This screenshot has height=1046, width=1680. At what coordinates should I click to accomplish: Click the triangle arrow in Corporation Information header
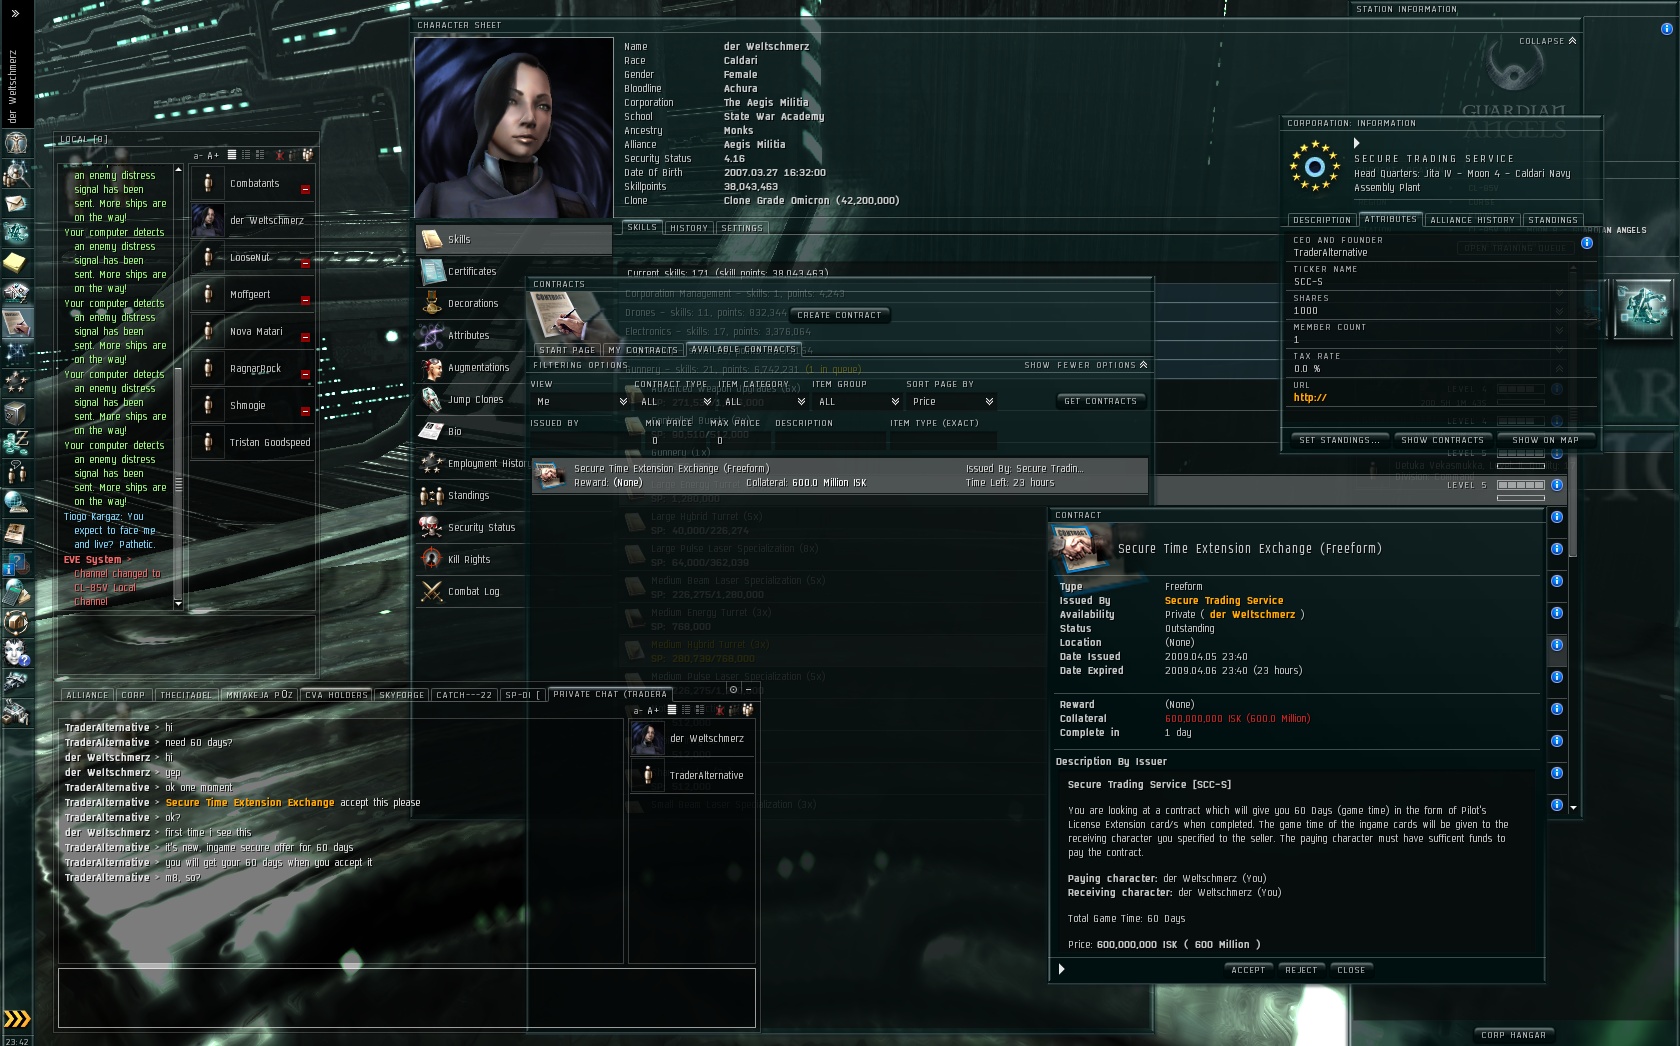point(1356,143)
